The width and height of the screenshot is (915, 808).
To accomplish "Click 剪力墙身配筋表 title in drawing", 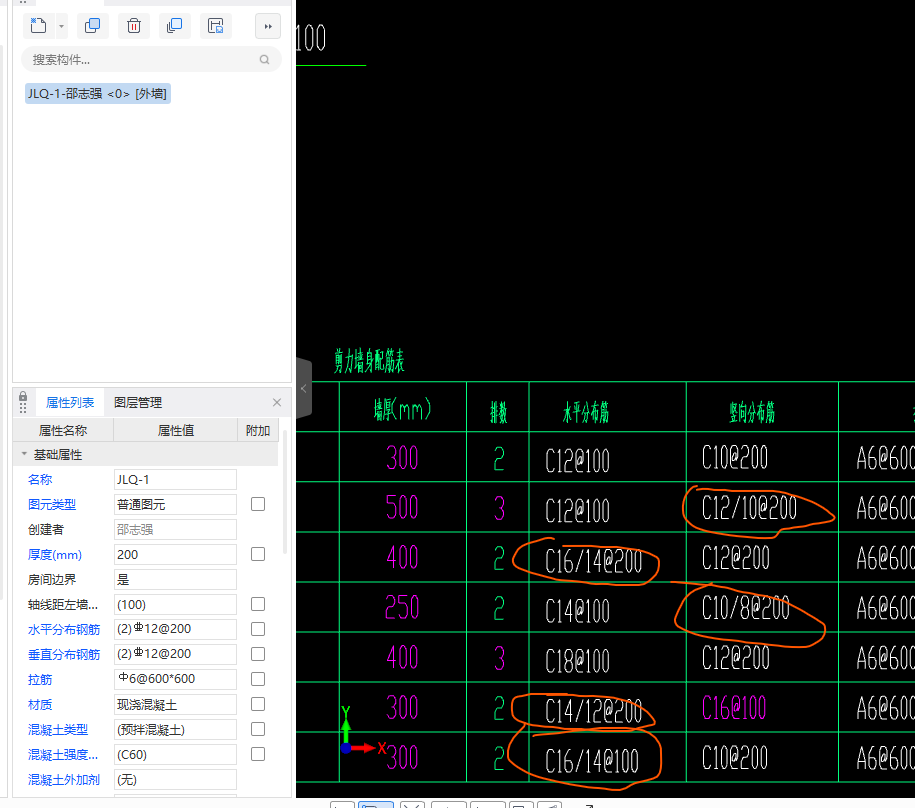I will point(369,361).
